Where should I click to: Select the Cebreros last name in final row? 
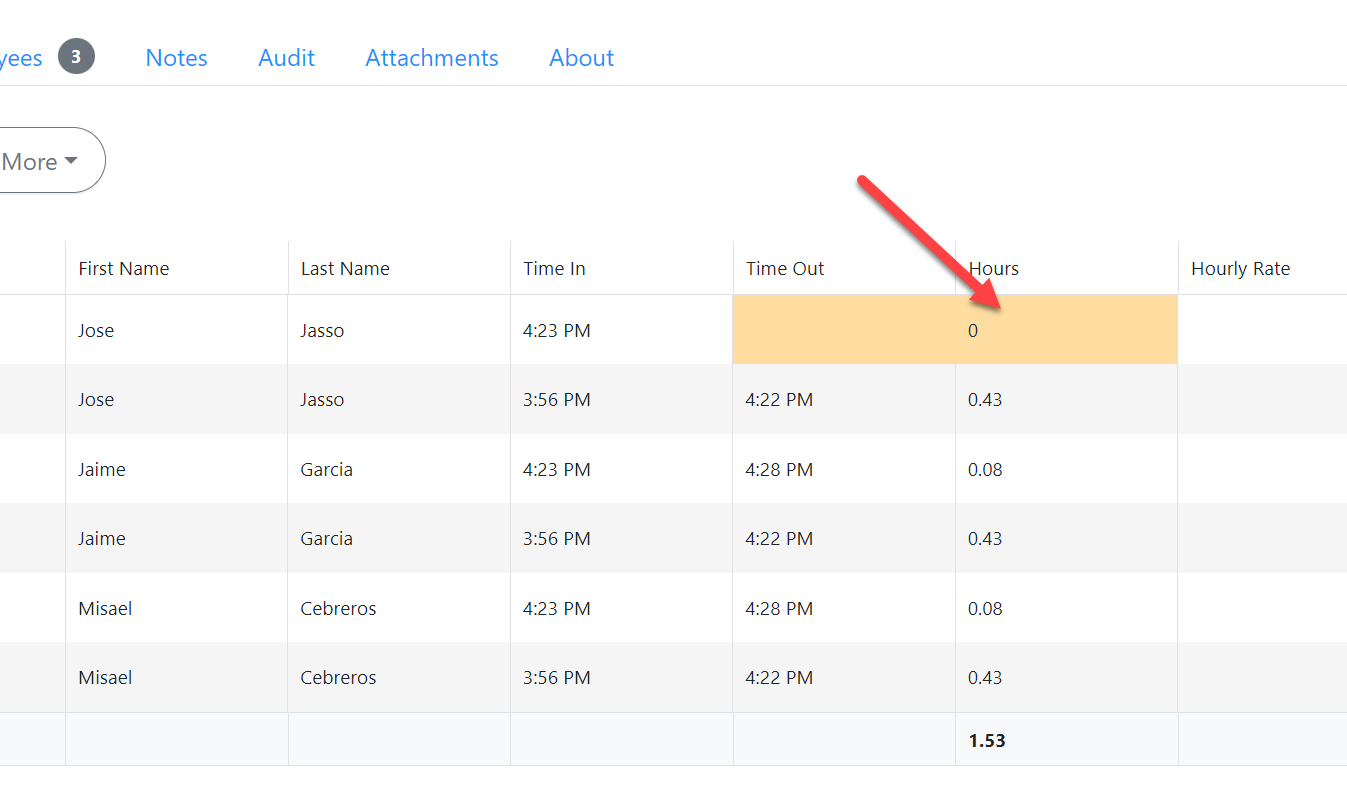[x=338, y=678]
